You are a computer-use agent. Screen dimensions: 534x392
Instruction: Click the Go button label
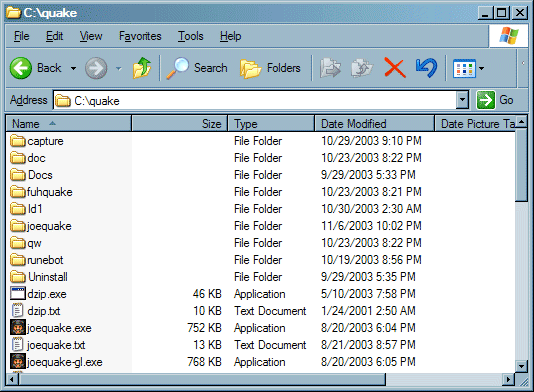coord(506,100)
